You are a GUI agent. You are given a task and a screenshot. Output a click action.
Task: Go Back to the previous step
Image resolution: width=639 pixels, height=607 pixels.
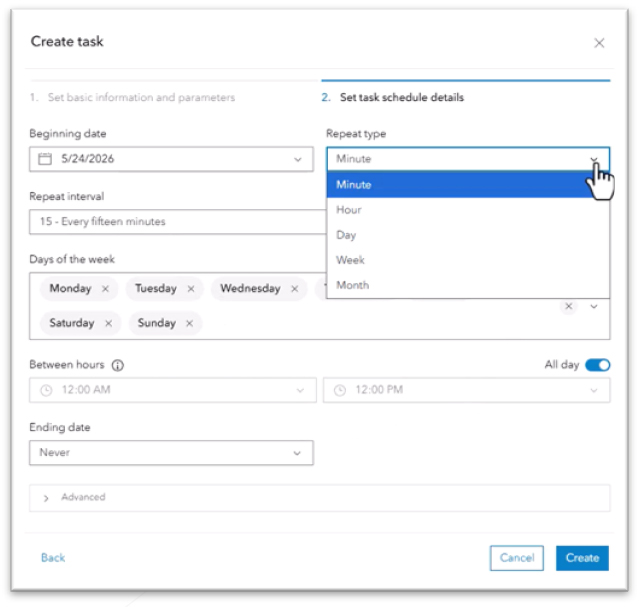pyautogui.click(x=53, y=558)
